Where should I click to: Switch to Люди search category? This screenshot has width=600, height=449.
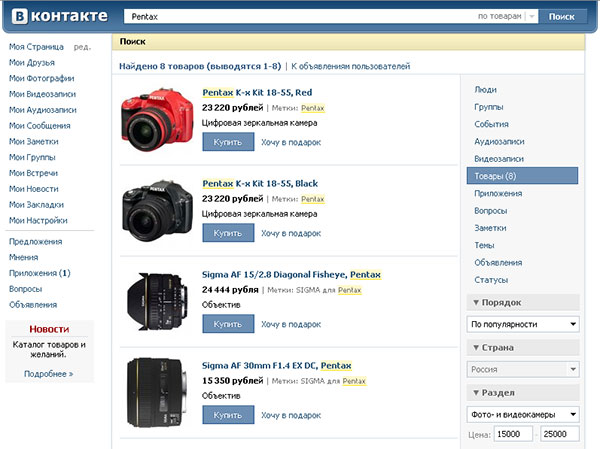click(485, 90)
